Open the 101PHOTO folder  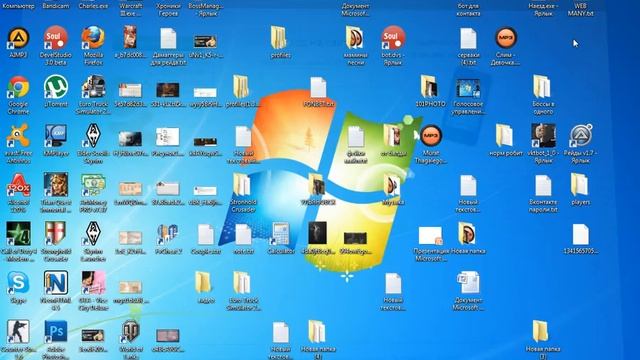click(430, 87)
